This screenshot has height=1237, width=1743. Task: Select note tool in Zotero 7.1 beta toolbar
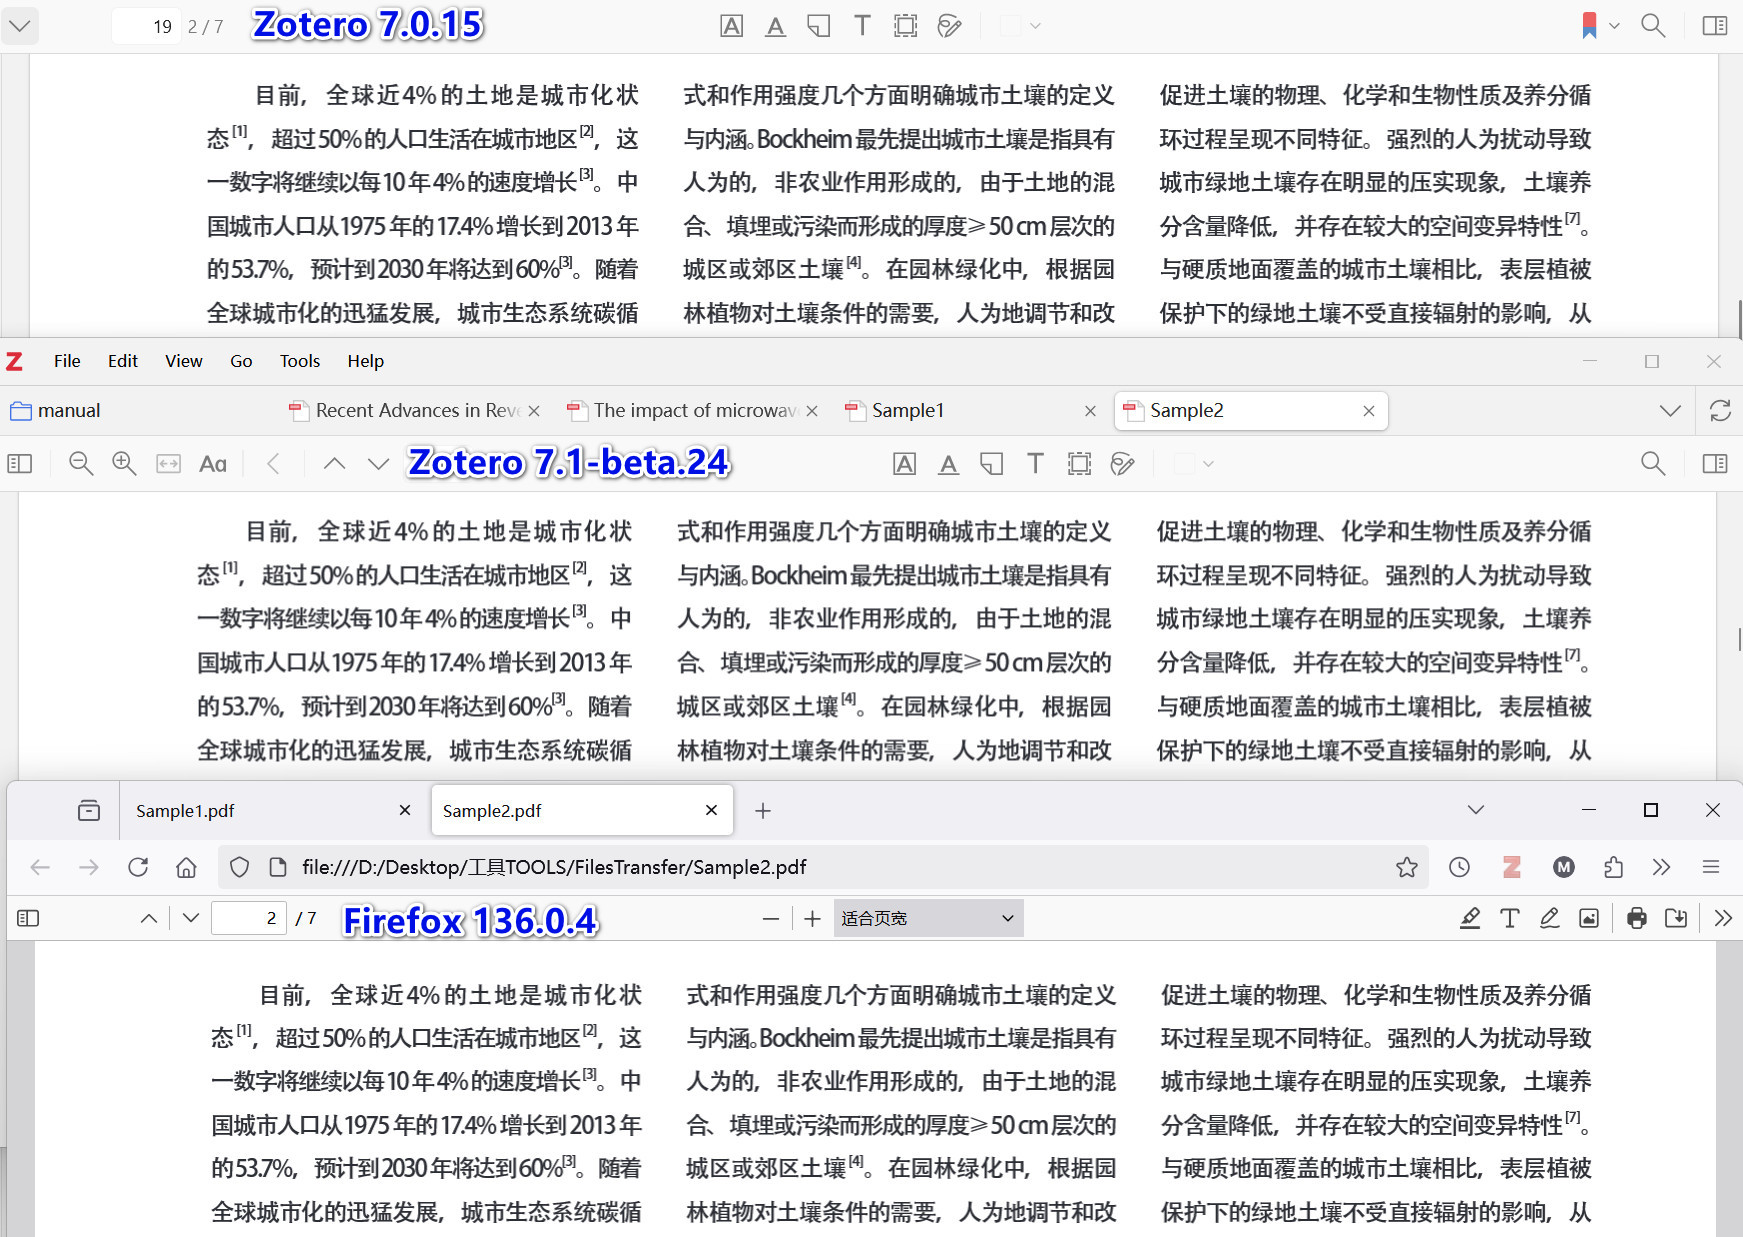pos(992,464)
